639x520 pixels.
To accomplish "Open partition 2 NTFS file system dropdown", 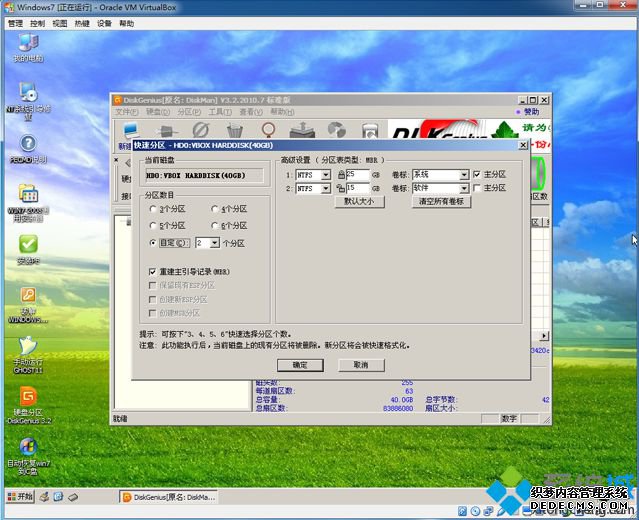I will click(x=325, y=188).
